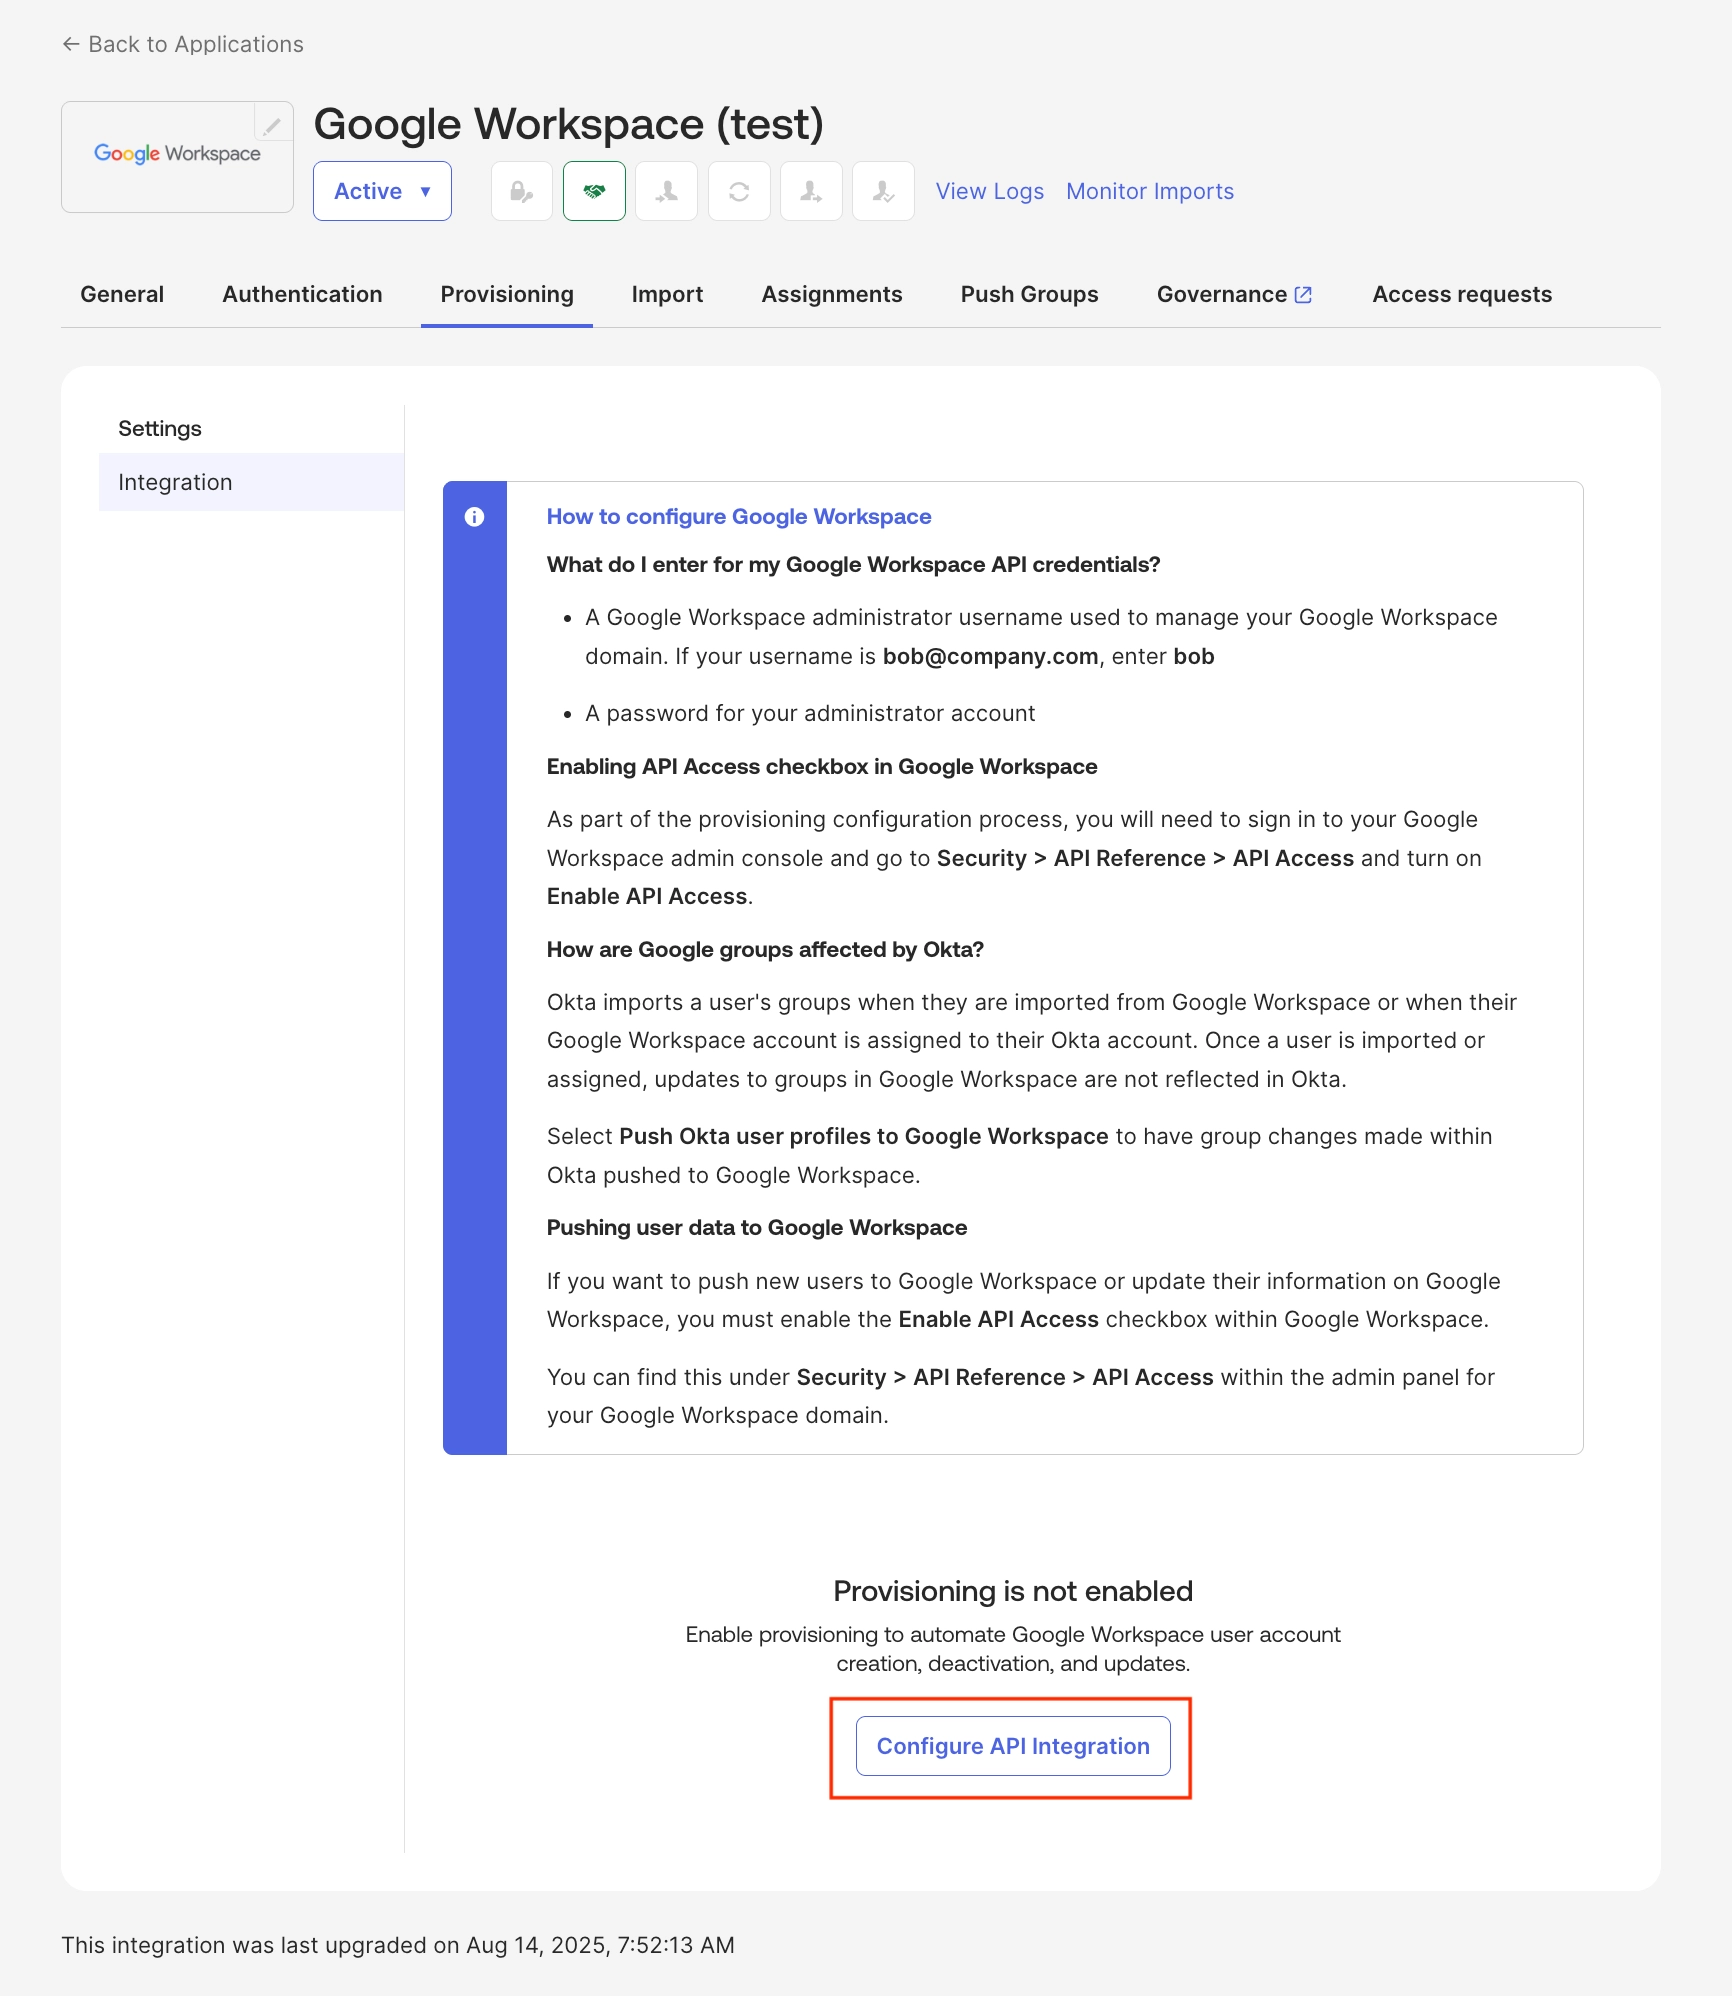Click the 'Provisioning is not enabled' heading
This screenshot has height=1996, width=1732.
1013,1591
